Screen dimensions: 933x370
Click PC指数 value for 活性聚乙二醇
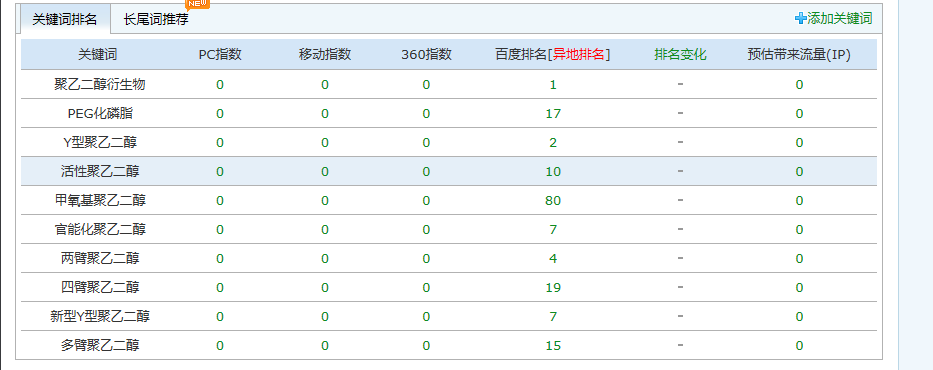click(220, 172)
